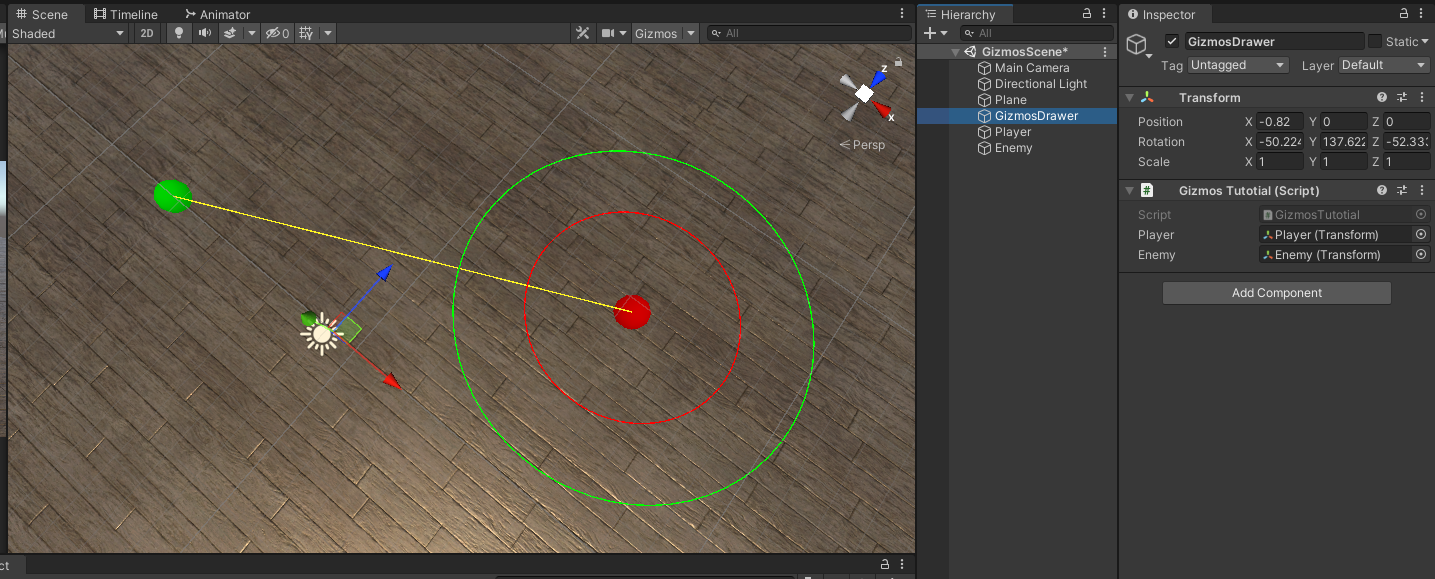The height and width of the screenshot is (579, 1435).
Task: Open the Animator tab
Action: pyautogui.click(x=217, y=13)
